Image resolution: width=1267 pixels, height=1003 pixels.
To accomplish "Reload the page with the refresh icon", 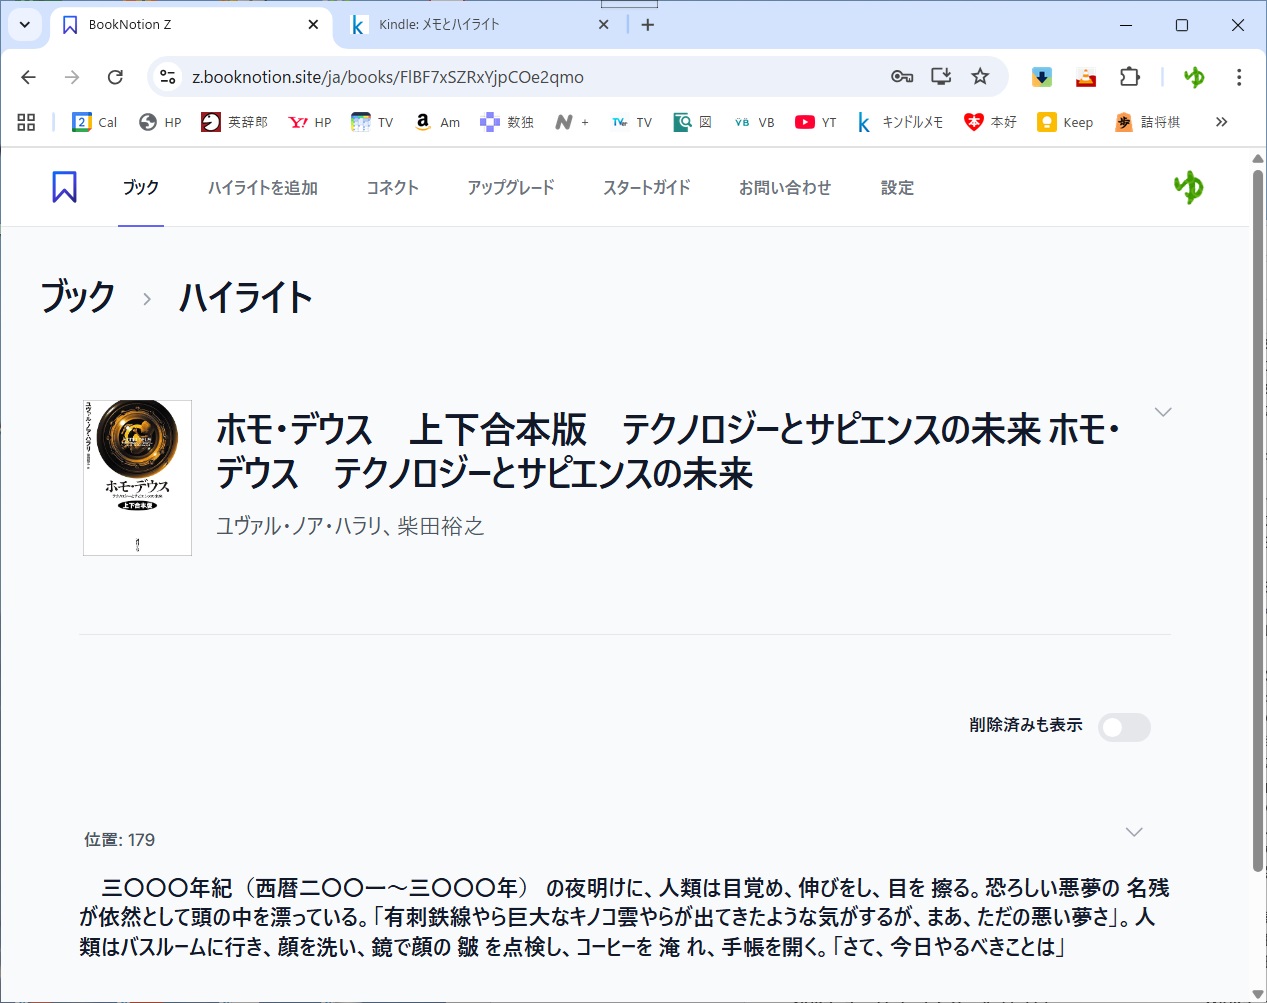I will (x=115, y=77).
